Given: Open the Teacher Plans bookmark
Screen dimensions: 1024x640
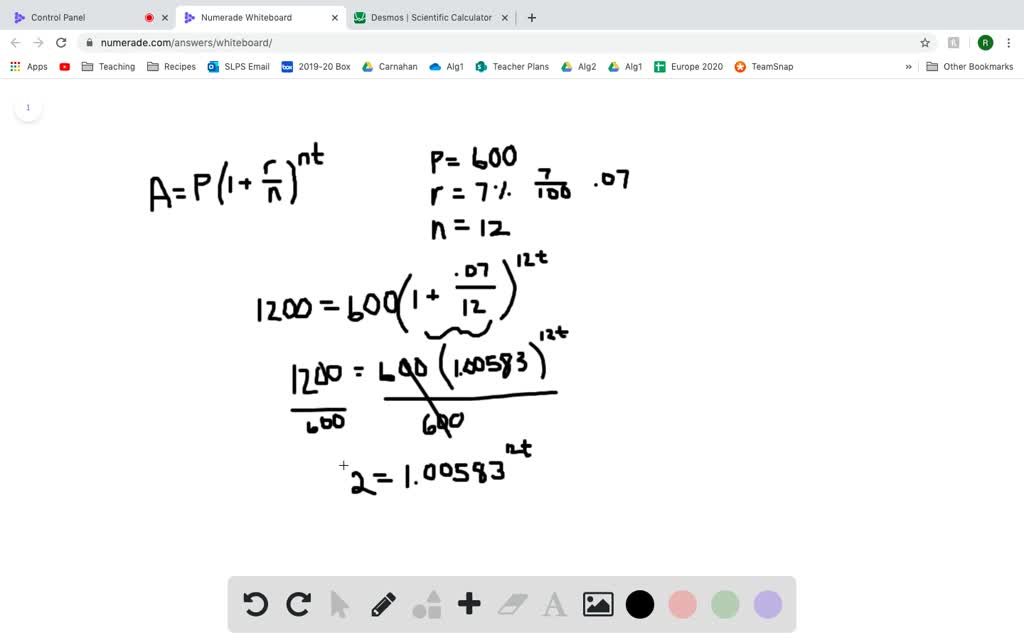Looking at the screenshot, I should pos(512,66).
